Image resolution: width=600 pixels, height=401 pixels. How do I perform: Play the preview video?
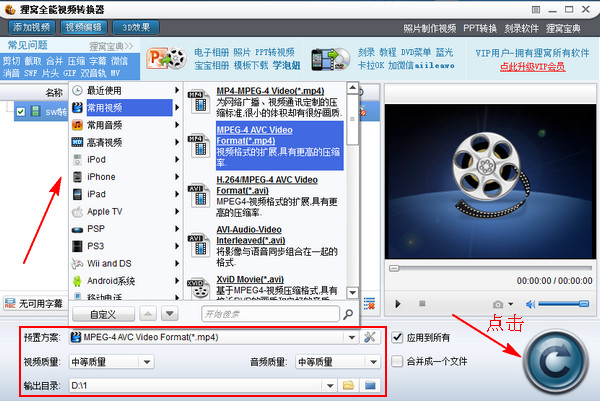(398, 304)
